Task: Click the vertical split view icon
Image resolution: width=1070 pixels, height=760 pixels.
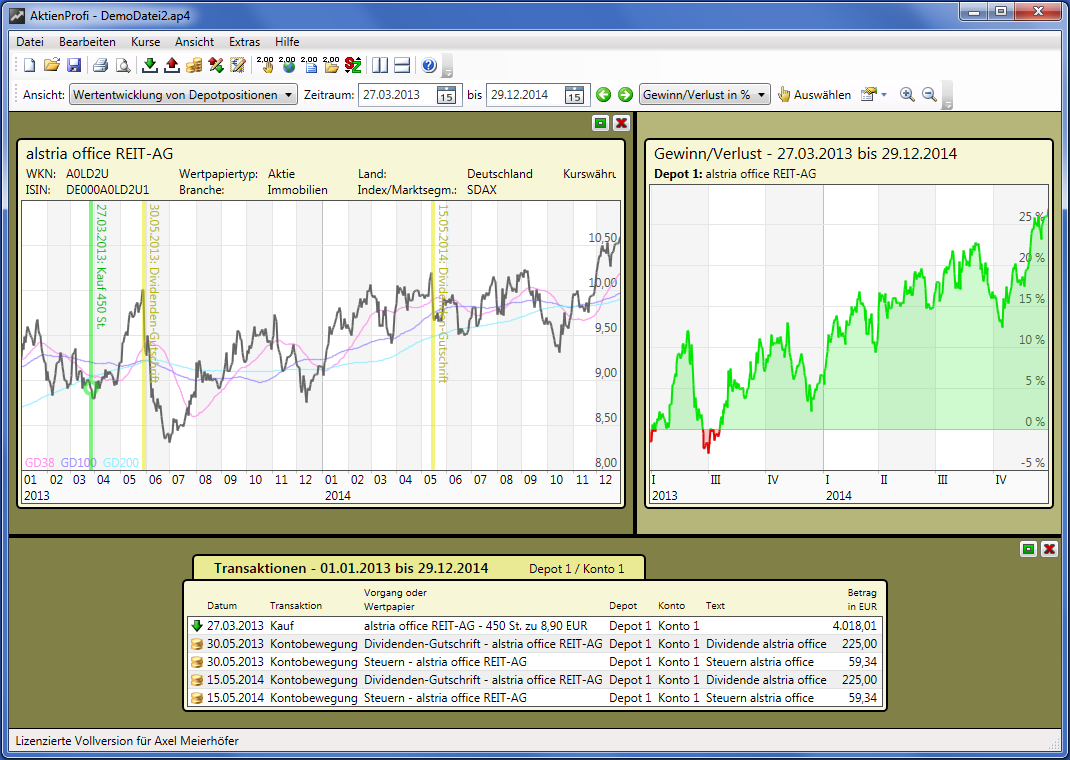Action: (380, 66)
